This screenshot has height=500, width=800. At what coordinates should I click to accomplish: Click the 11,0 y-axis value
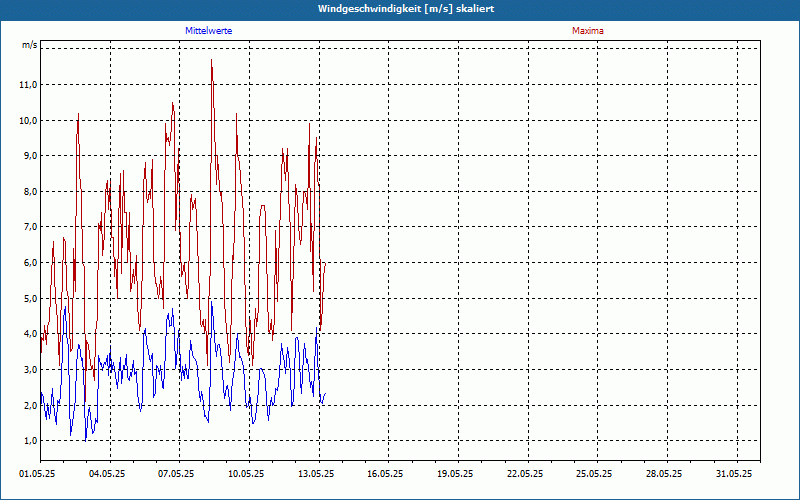click(x=28, y=85)
